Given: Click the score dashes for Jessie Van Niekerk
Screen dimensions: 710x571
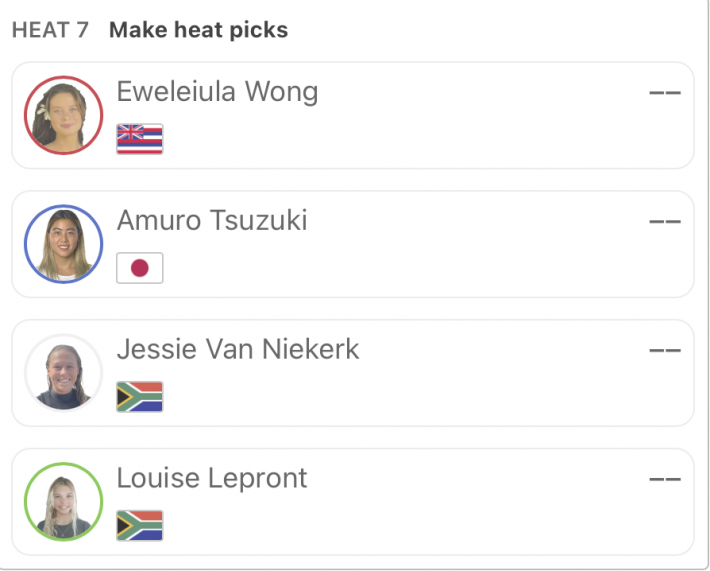Looking at the screenshot, I should coord(665,350).
